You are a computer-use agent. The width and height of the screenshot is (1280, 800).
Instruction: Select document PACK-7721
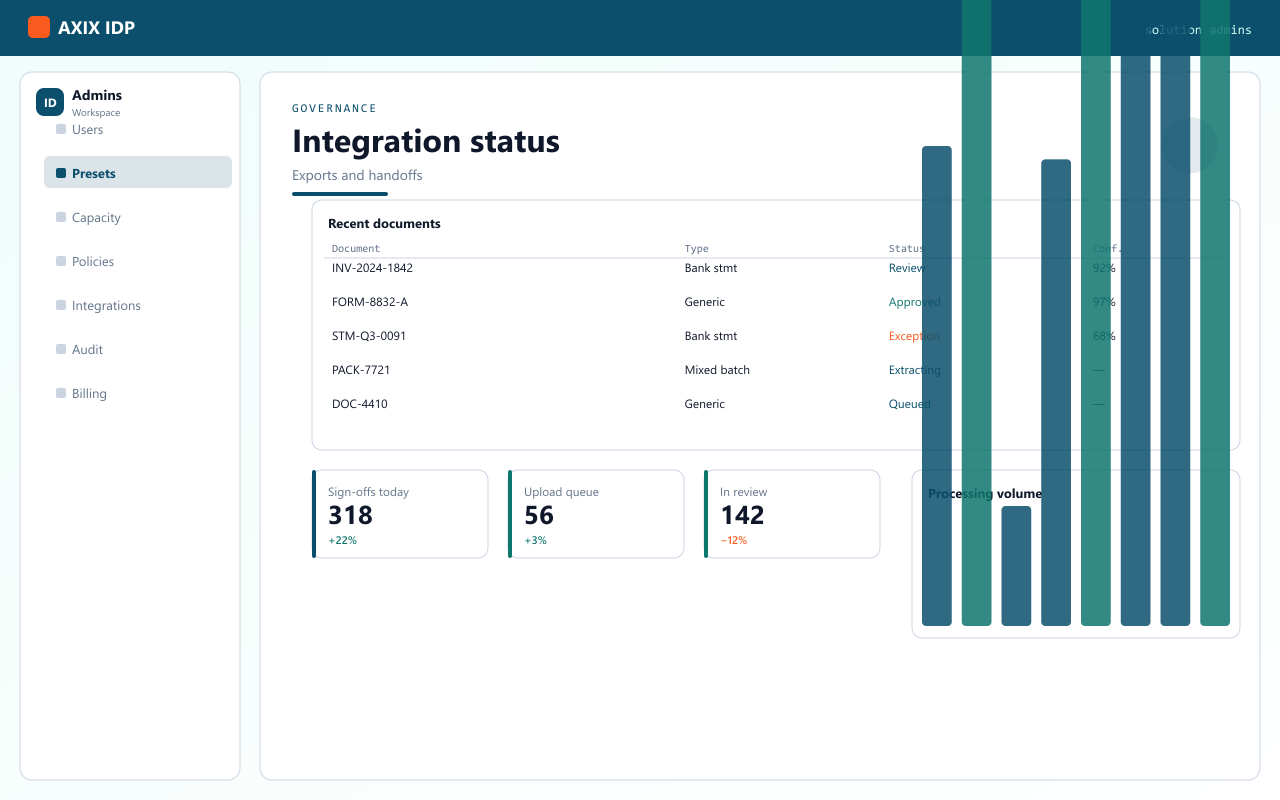(x=361, y=370)
